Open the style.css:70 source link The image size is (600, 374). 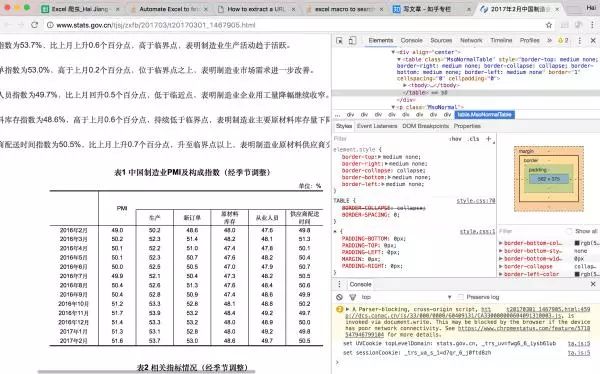pyautogui.click(x=476, y=201)
